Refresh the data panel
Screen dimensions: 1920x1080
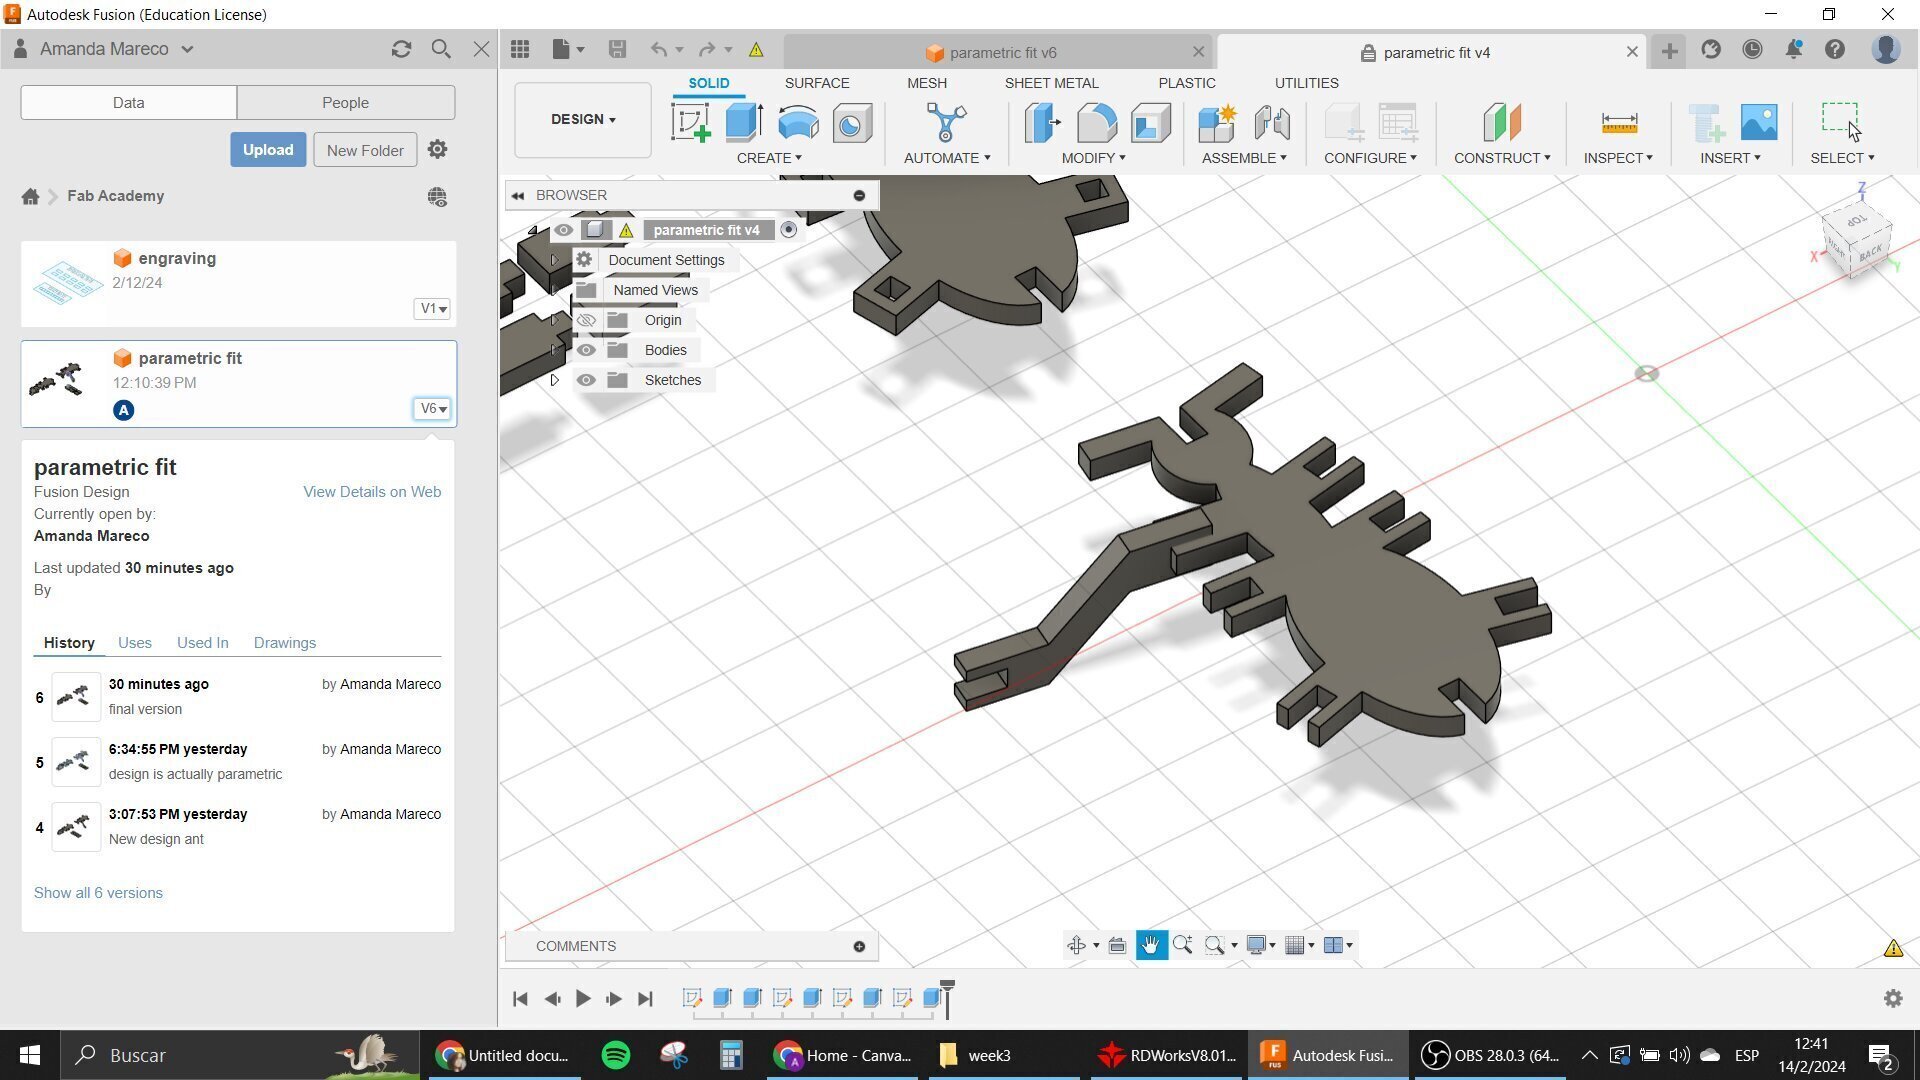tap(401, 49)
